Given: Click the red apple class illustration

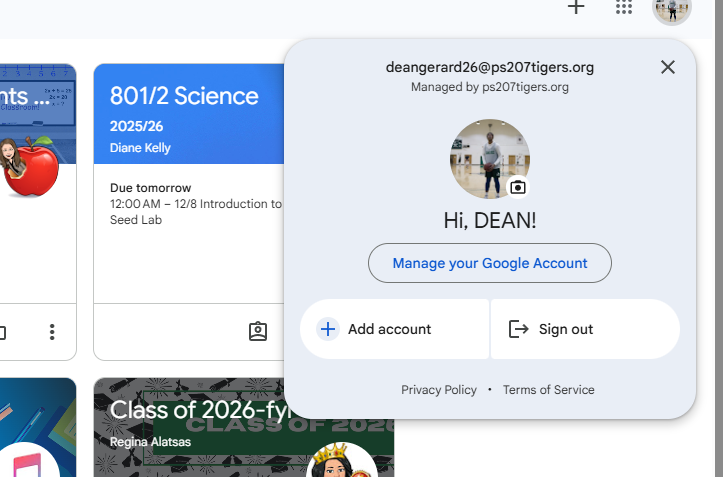Looking at the screenshot, I should pos(31,166).
